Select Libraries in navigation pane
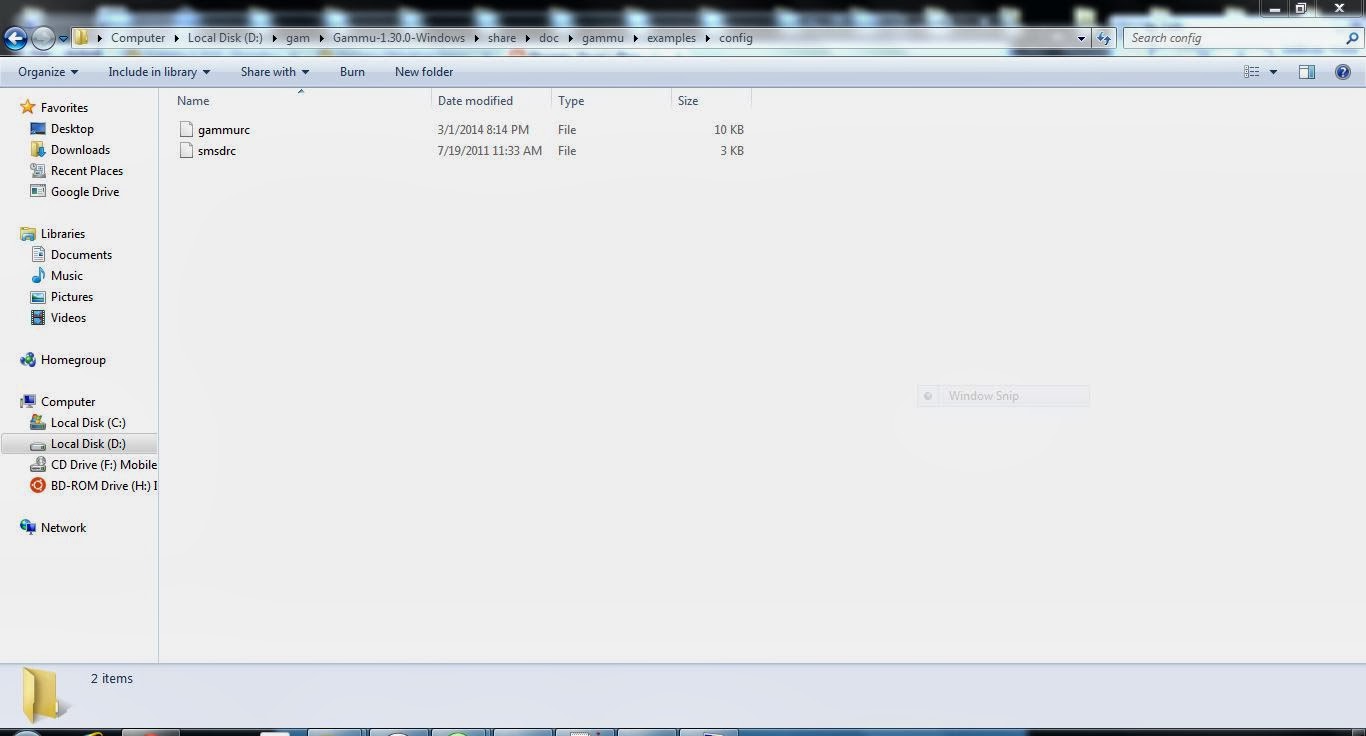Image resolution: width=1366 pixels, height=736 pixels. coord(63,234)
